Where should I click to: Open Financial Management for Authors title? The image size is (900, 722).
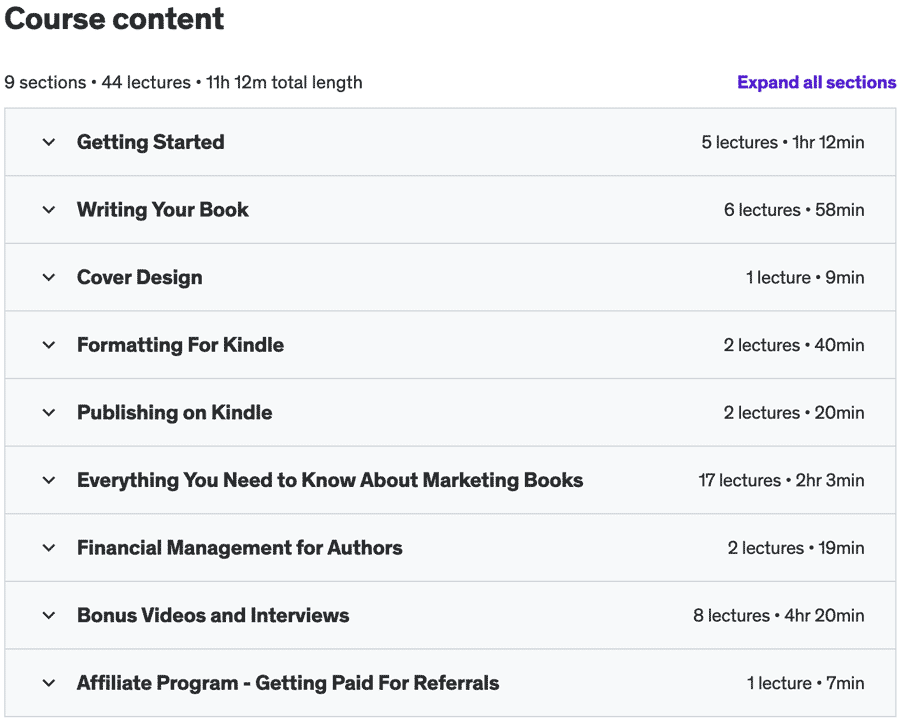pyautogui.click(x=239, y=548)
